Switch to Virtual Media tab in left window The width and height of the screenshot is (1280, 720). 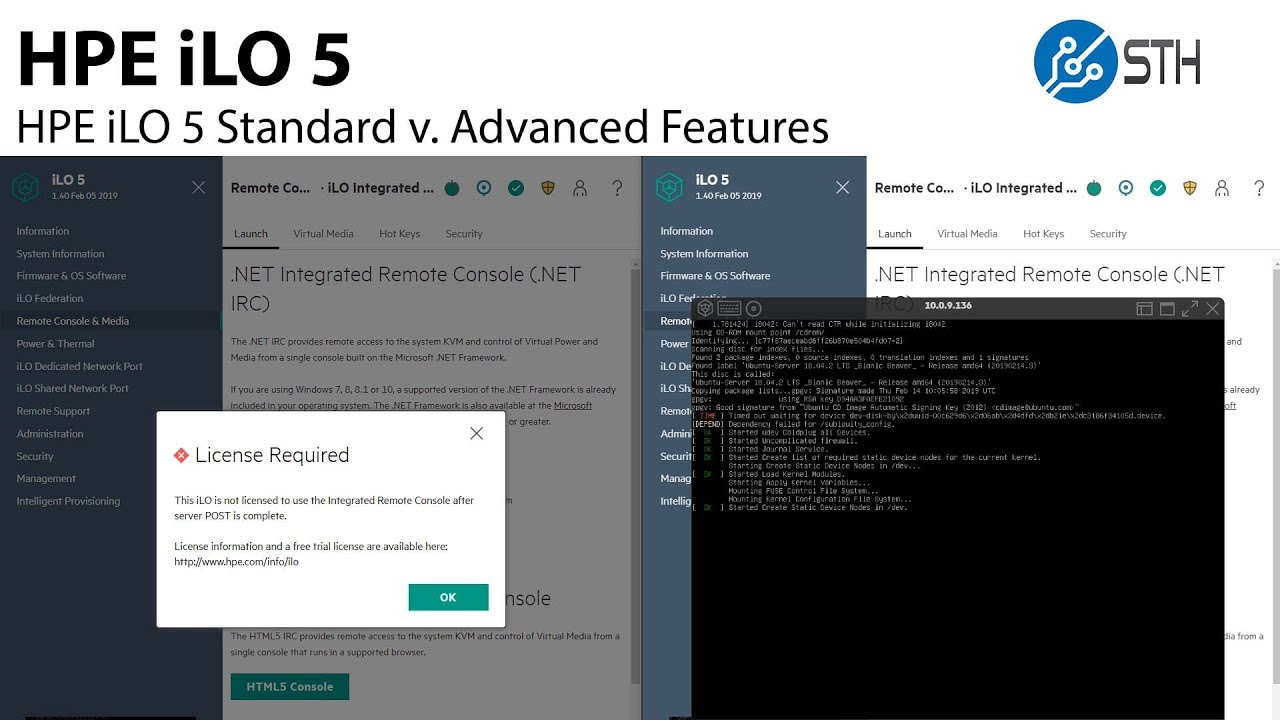pyautogui.click(x=323, y=234)
